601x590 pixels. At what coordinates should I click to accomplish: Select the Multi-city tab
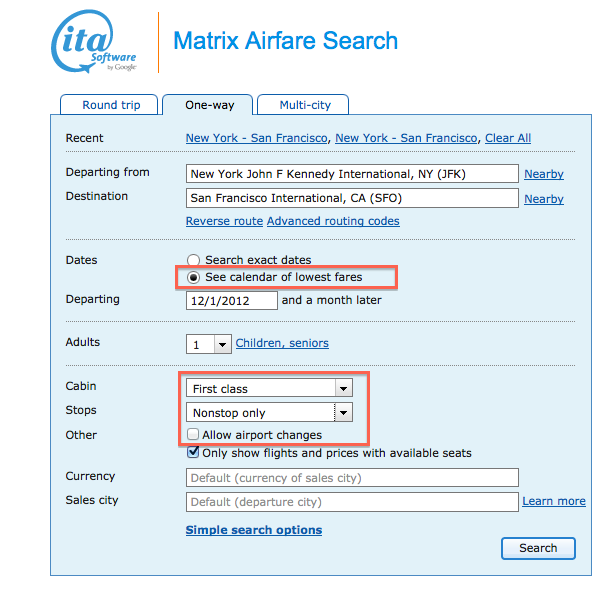coord(305,105)
